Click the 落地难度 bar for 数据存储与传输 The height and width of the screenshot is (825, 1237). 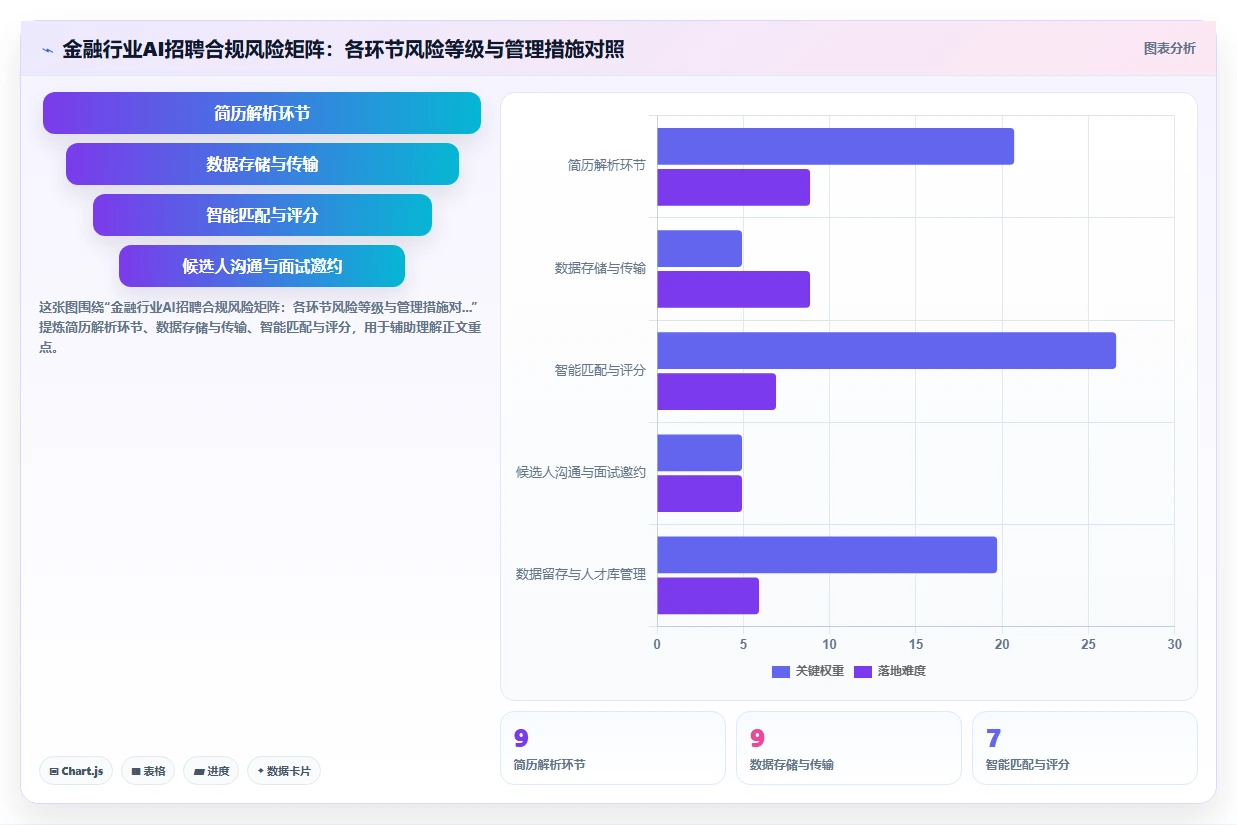tap(733, 289)
